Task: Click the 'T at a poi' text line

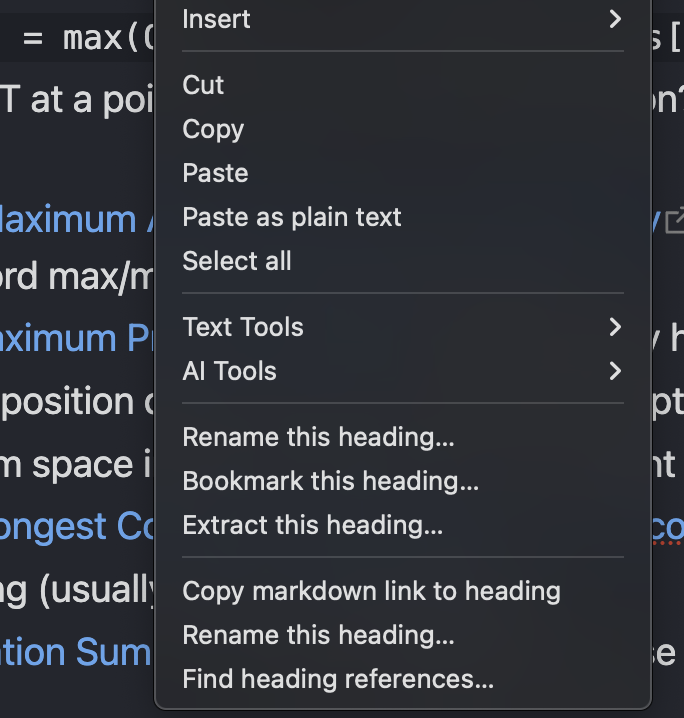Action: point(77,100)
